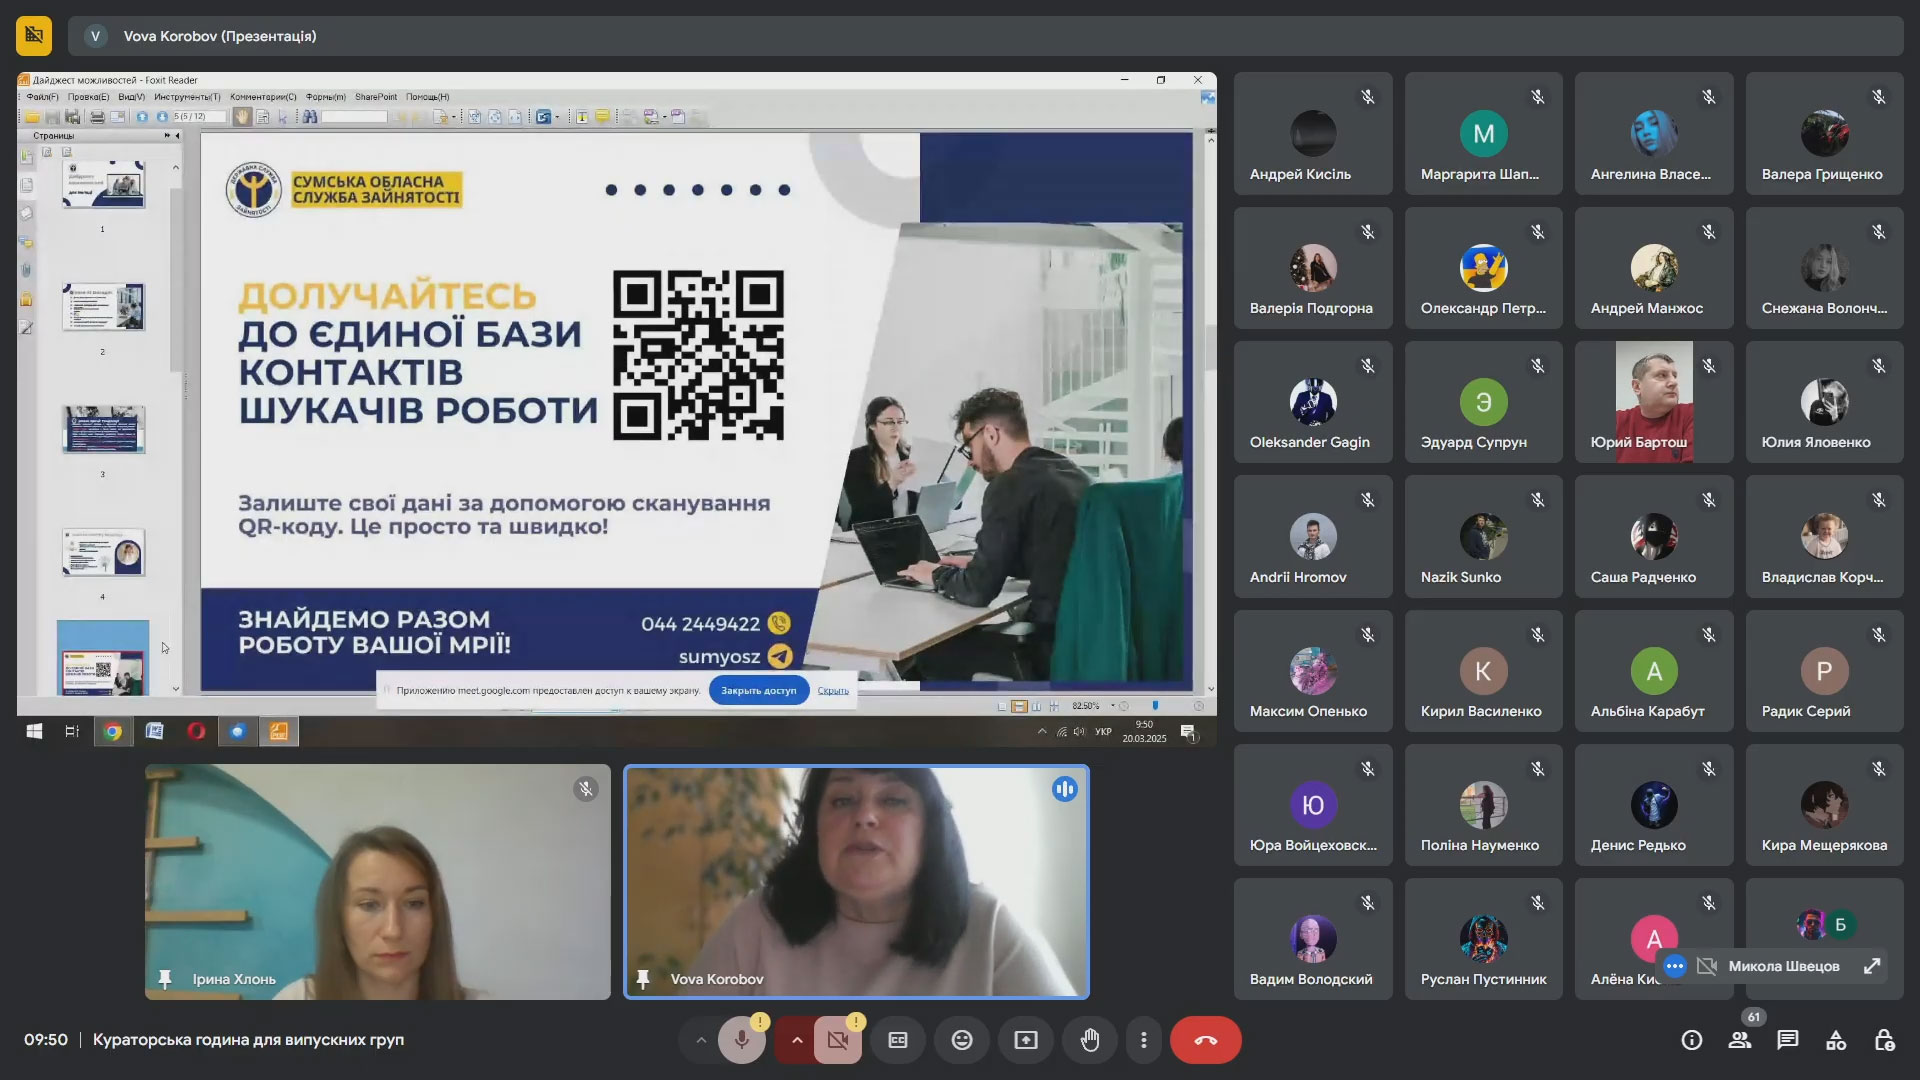
Task: Click Word icon in shared taskbar
Action: [x=154, y=731]
